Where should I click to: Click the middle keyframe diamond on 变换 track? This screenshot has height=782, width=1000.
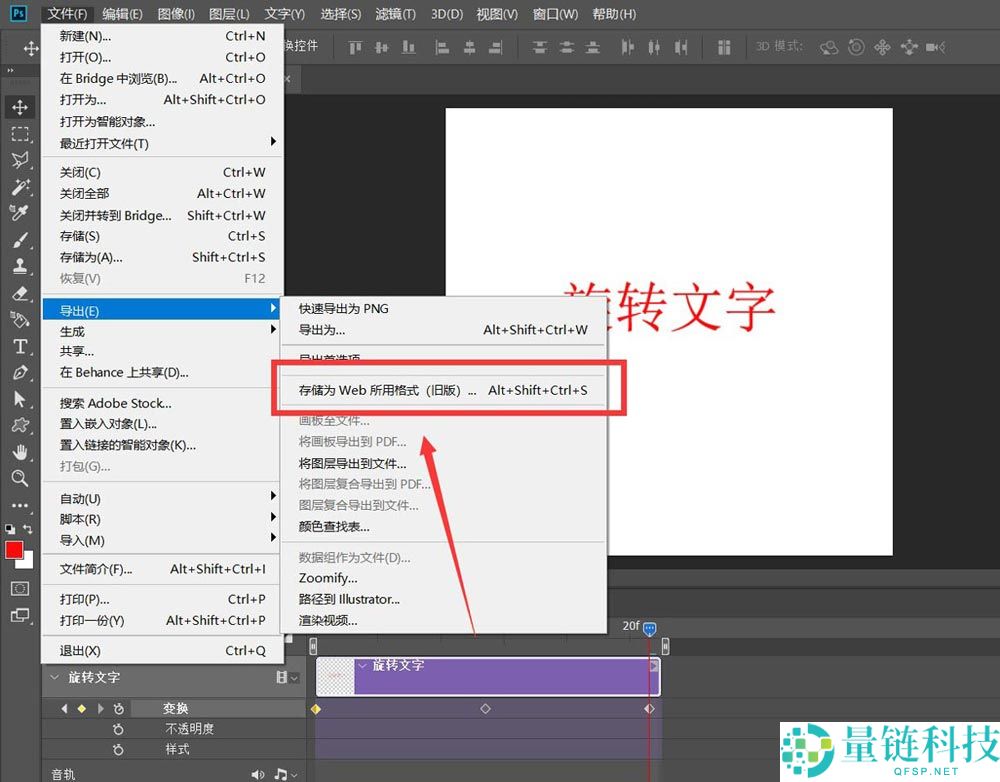pos(485,708)
